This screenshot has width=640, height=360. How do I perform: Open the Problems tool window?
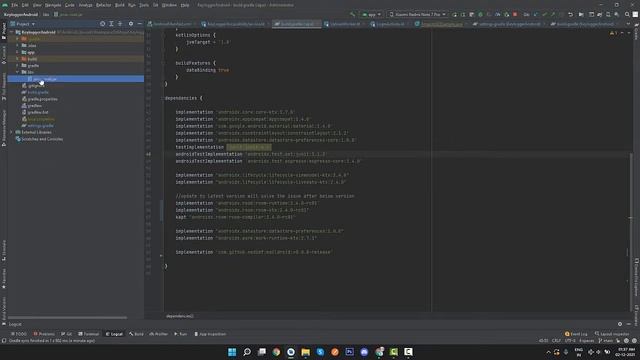[x=44, y=334]
